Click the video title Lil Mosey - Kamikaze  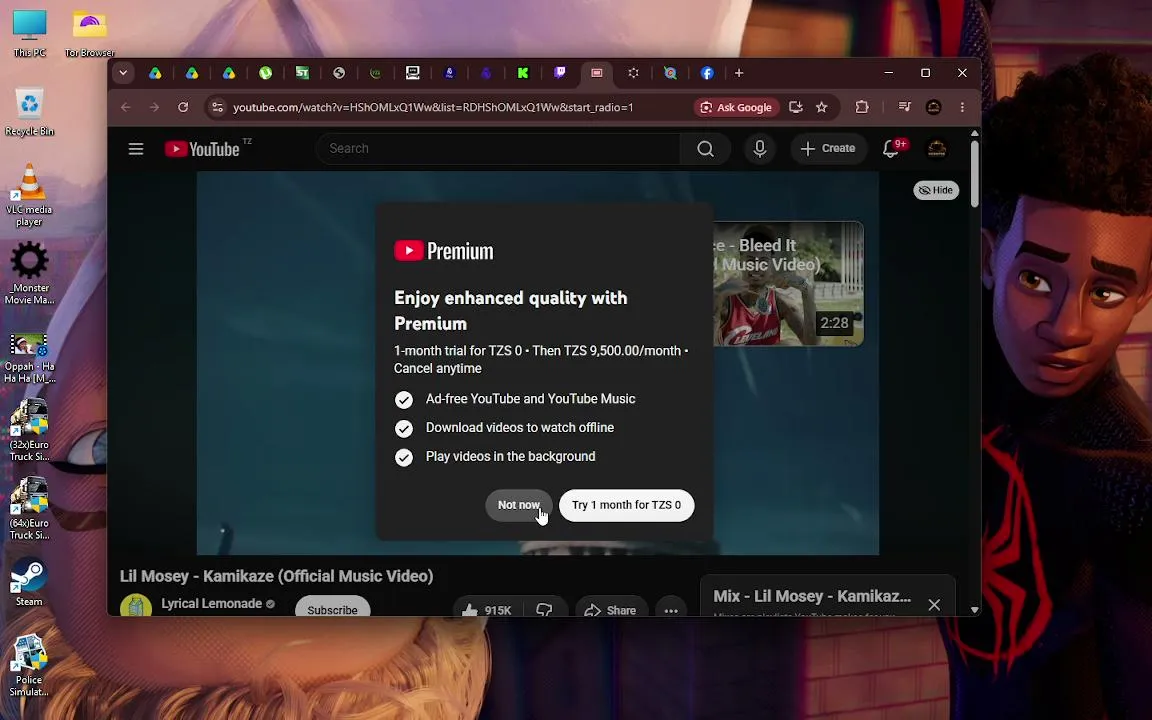pos(276,576)
